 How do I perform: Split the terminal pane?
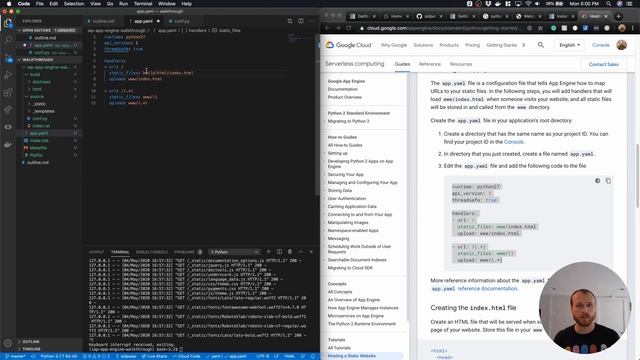pos(279,252)
